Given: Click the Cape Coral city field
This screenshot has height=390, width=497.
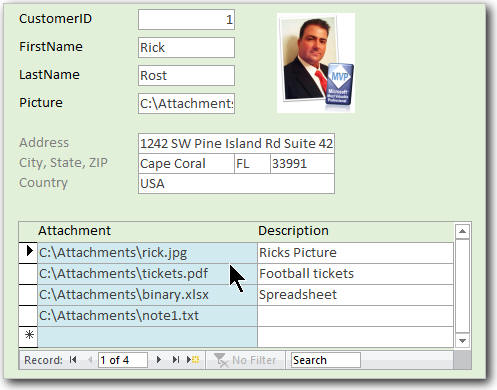Looking at the screenshot, I should coord(186,163).
